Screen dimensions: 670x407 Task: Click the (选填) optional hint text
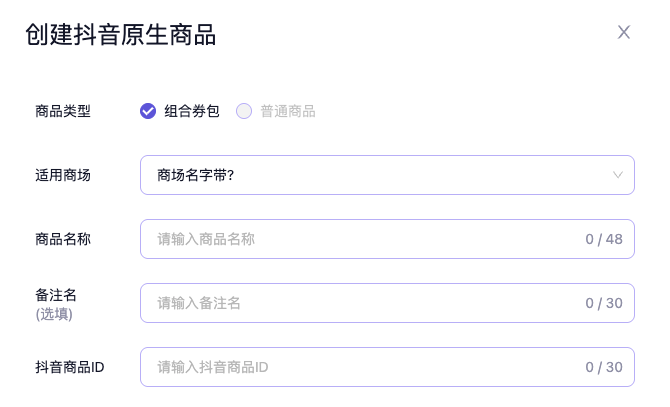(54, 313)
